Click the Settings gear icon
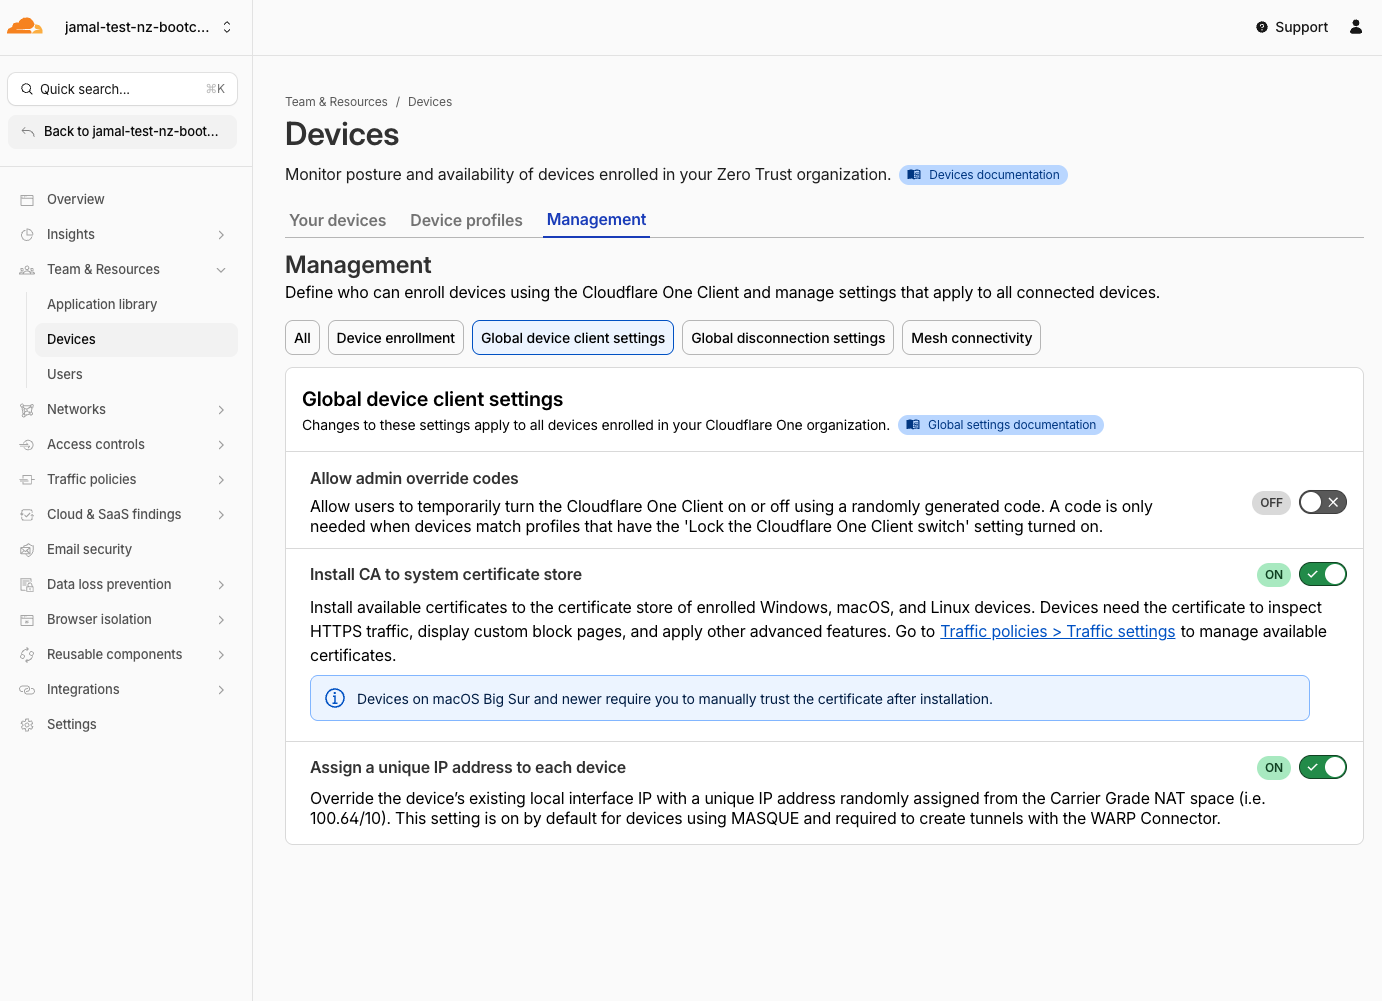This screenshot has height=1001, width=1382. coord(27,725)
